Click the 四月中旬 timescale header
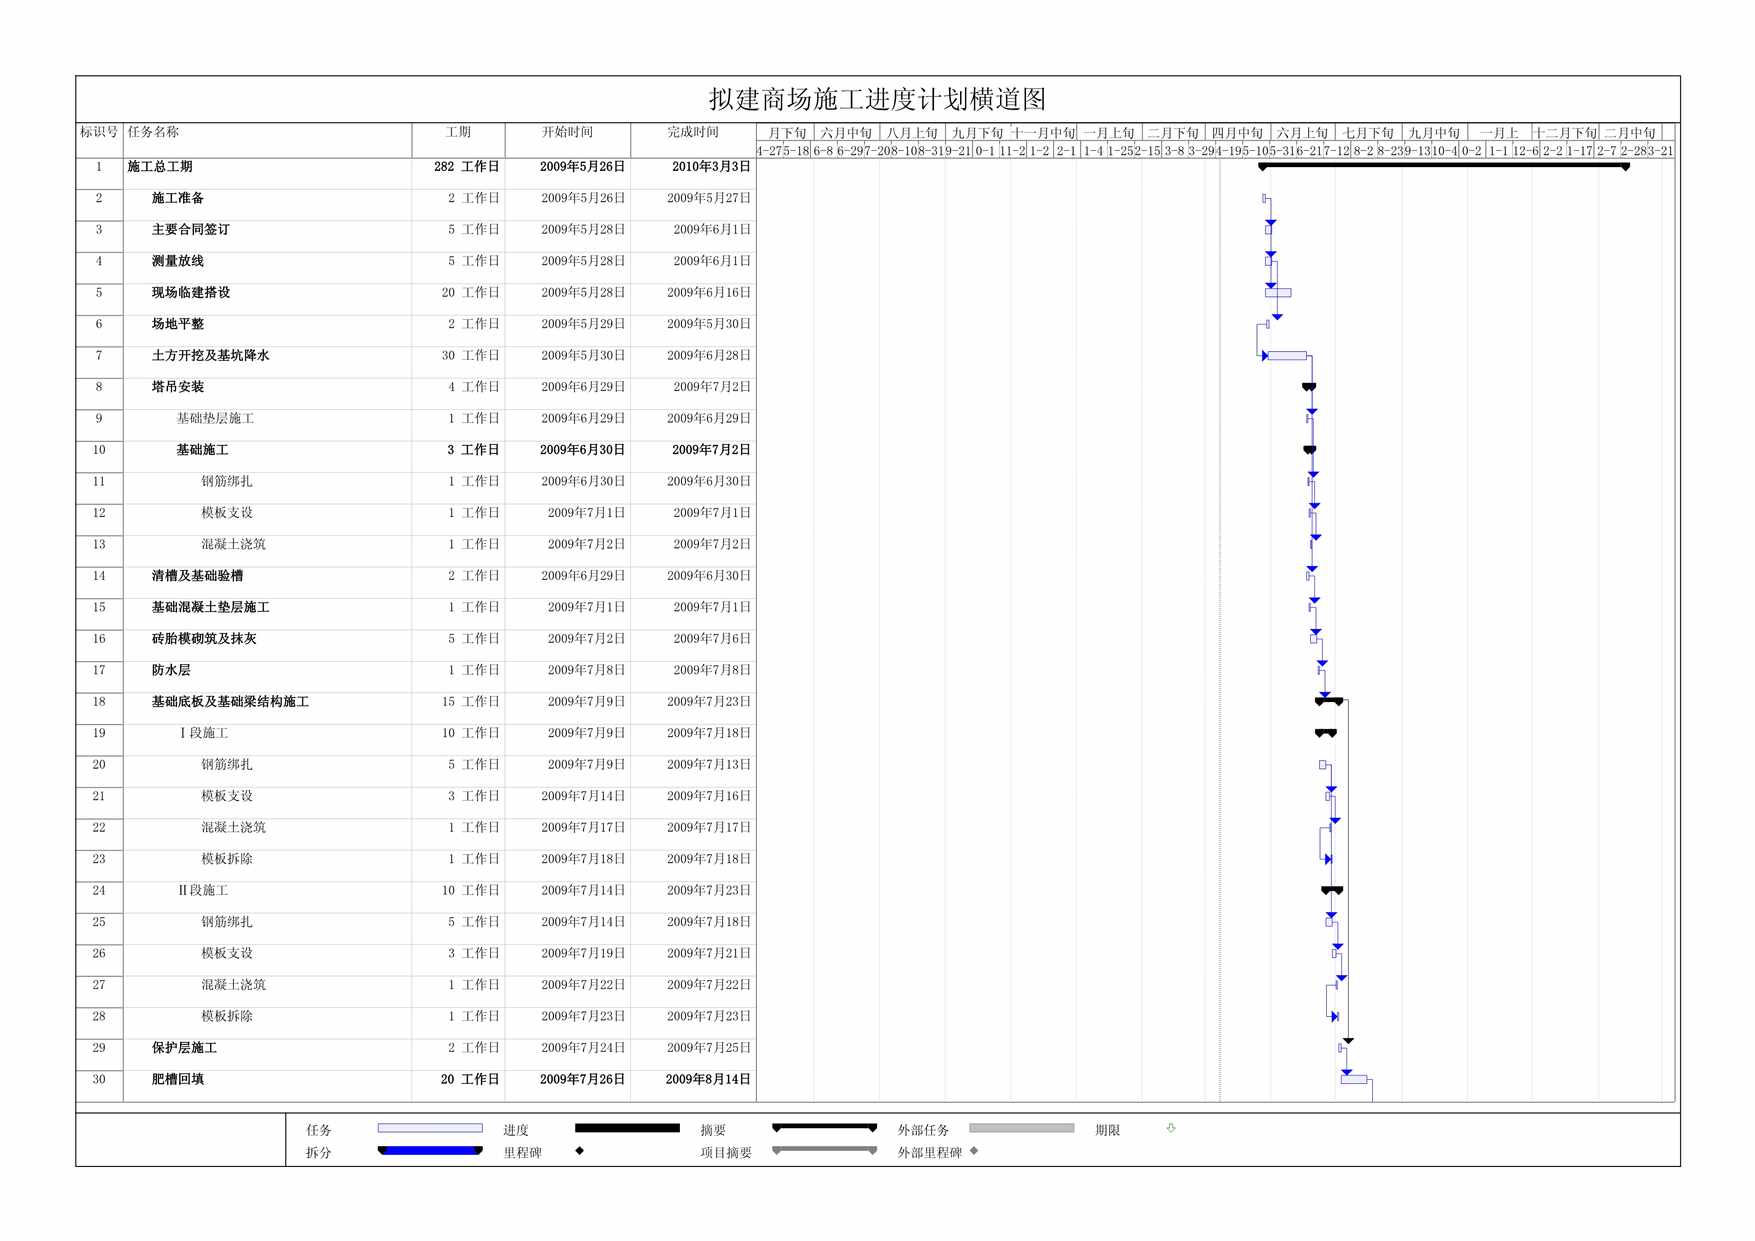This screenshot has height=1241, width=1755. [x=1238, y=133]
